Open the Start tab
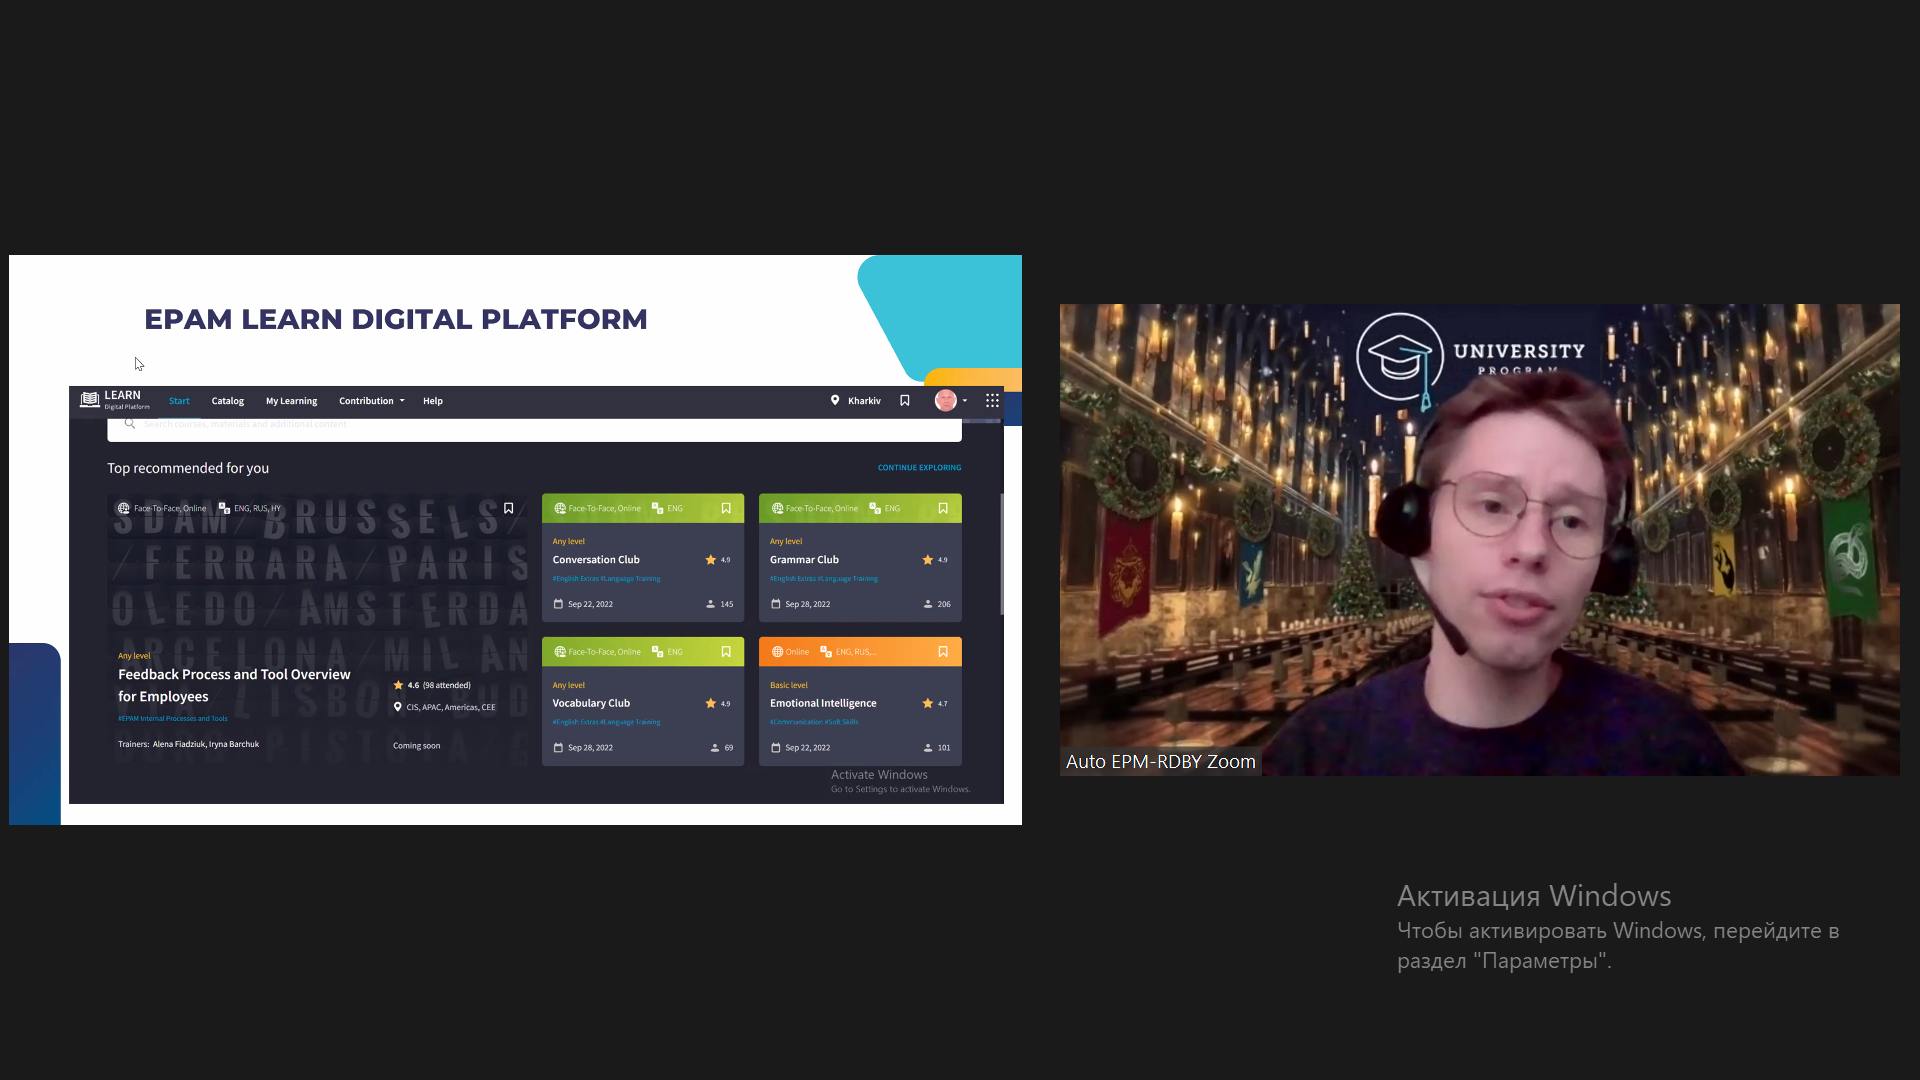 tap(179, 401)
